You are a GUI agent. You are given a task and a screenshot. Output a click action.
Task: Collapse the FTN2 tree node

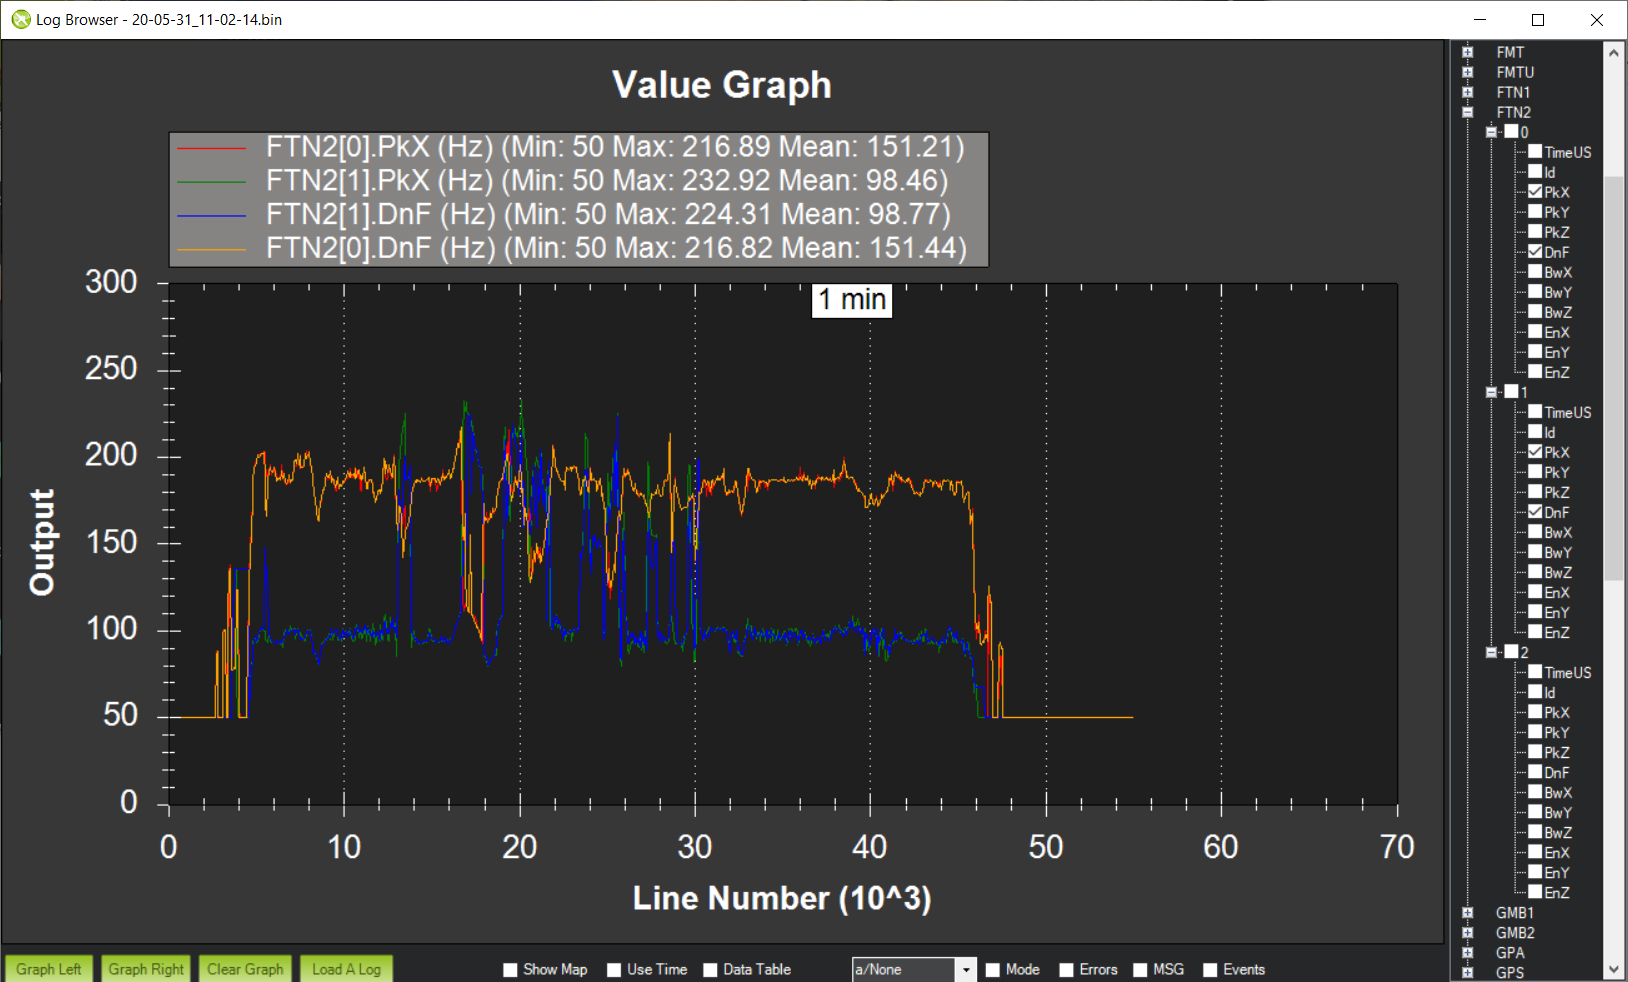(x=1467, y=112)
